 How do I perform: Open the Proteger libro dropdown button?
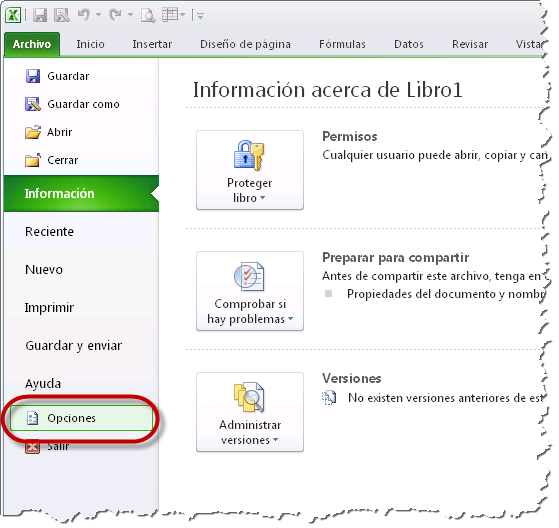click(x=250, y=170)
